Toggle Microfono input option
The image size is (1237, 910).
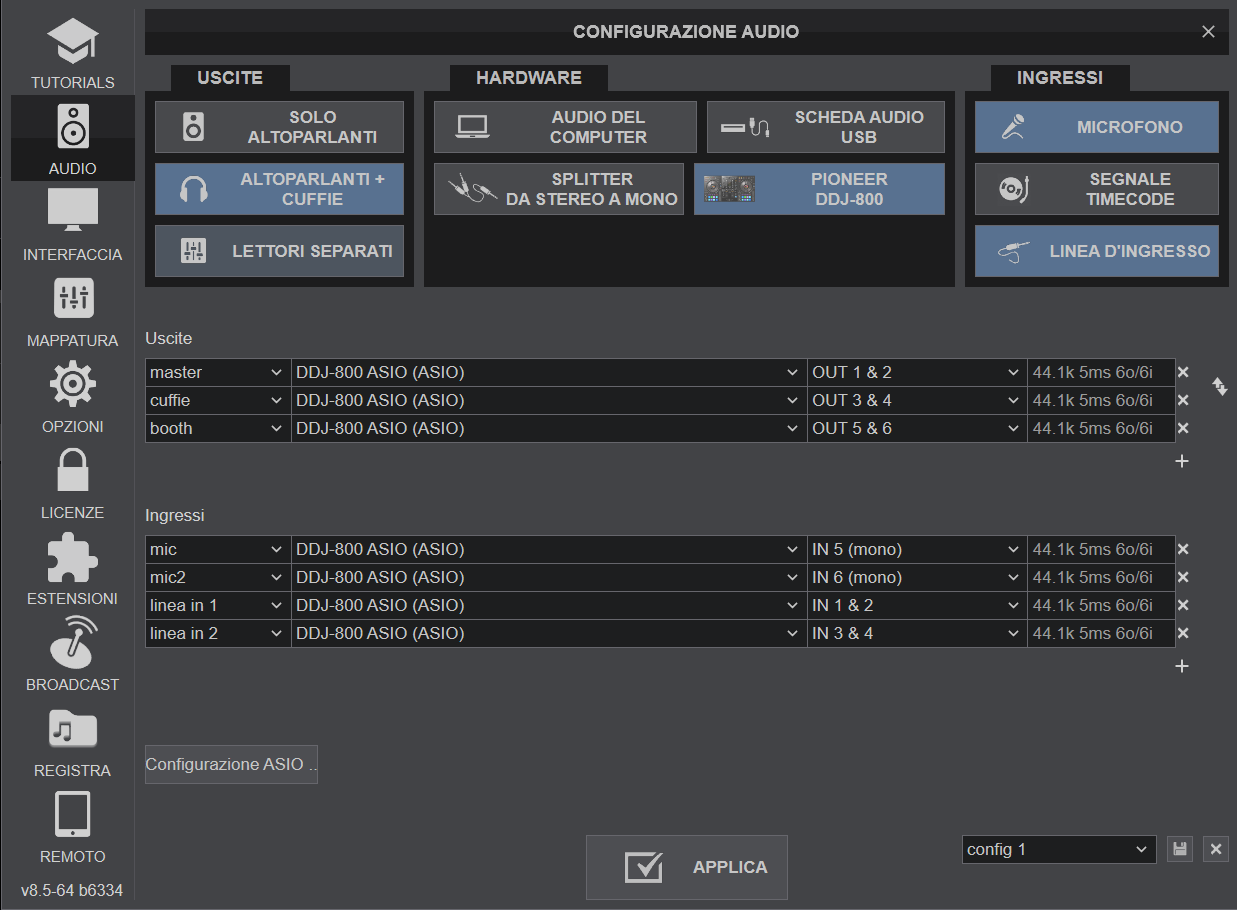(1097, 127)
